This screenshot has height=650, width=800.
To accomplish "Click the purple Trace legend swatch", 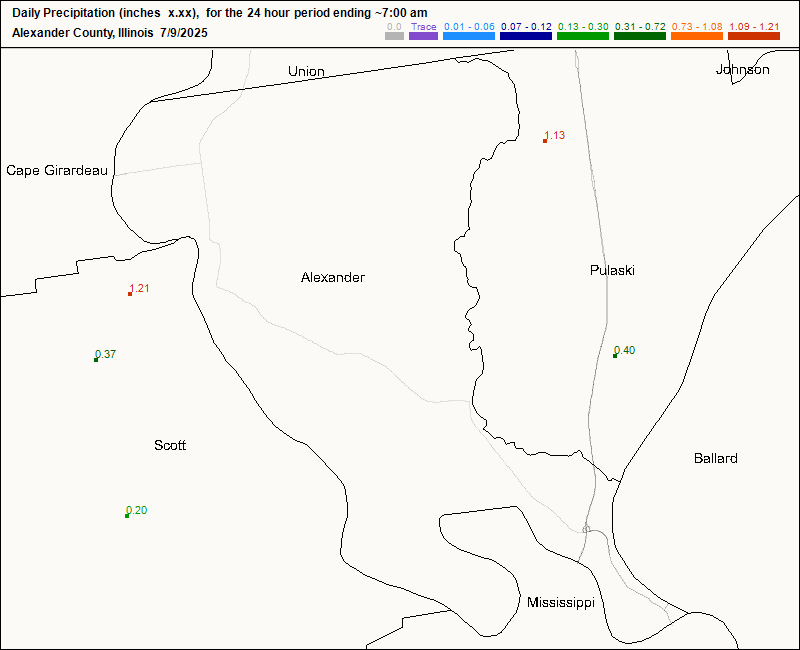I will pos(423,36).
